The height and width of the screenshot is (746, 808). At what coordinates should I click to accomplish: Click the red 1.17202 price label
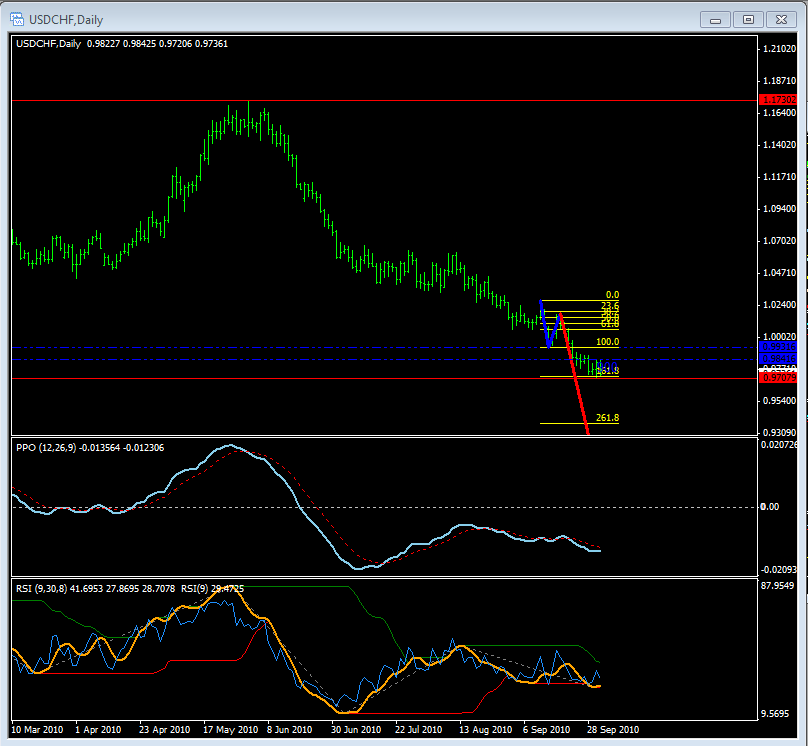coord(778,100)
